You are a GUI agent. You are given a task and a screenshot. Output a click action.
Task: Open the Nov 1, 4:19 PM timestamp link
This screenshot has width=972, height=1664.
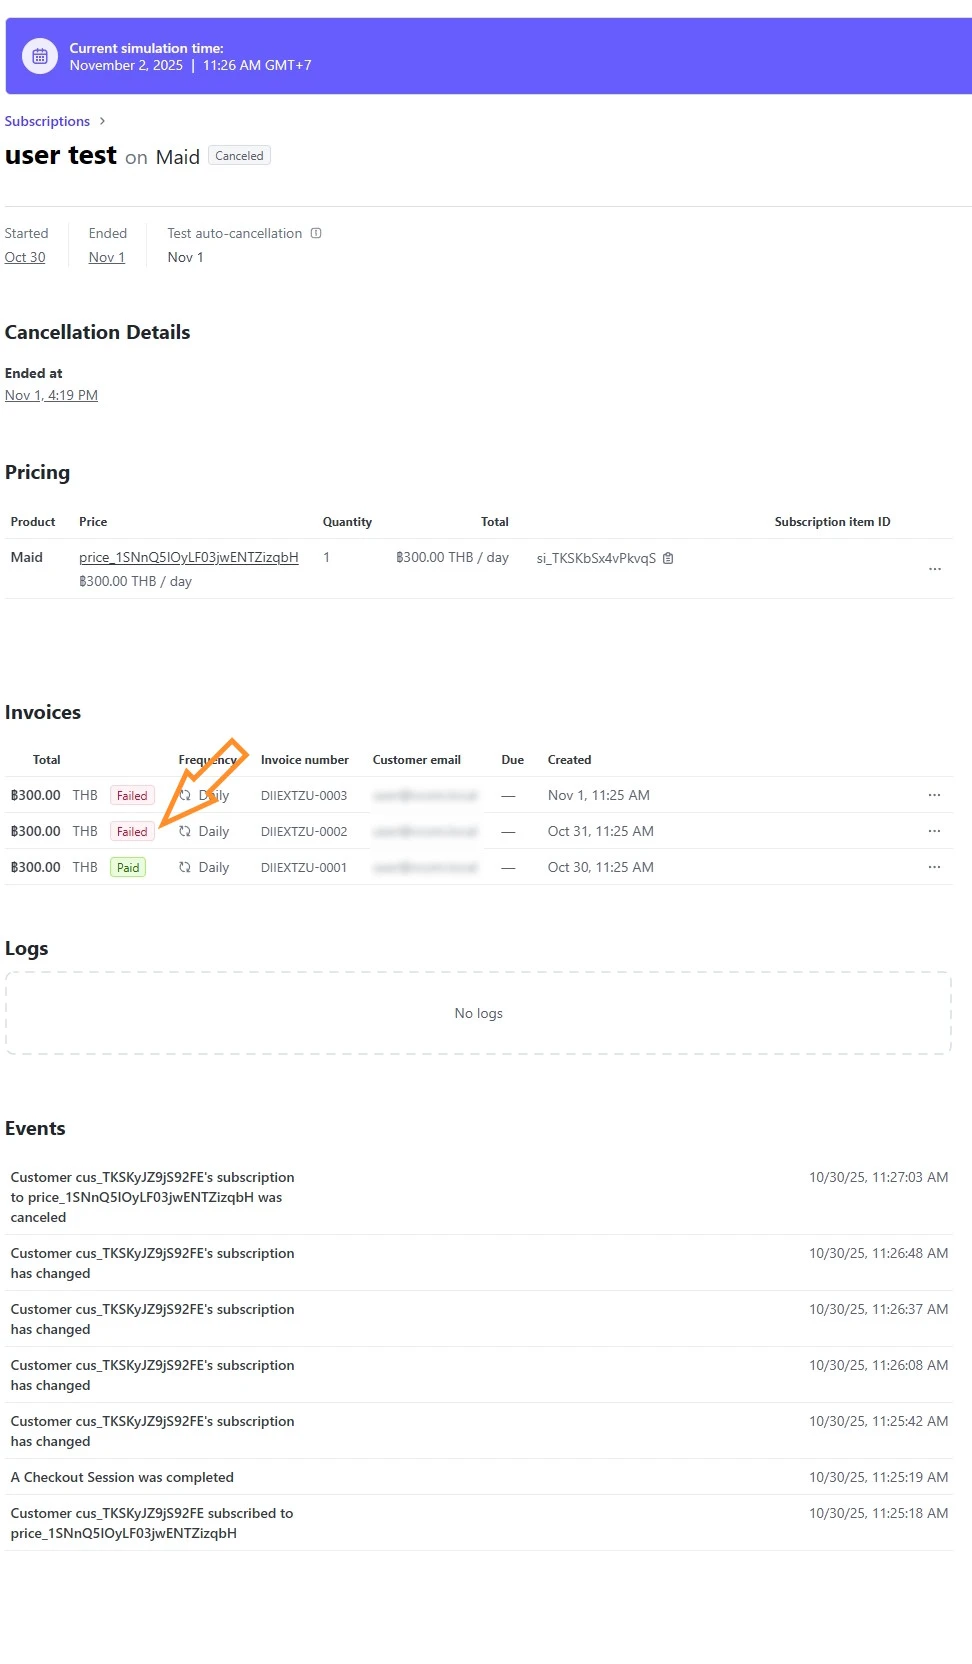pyautogui.click(x=51, y=395)
